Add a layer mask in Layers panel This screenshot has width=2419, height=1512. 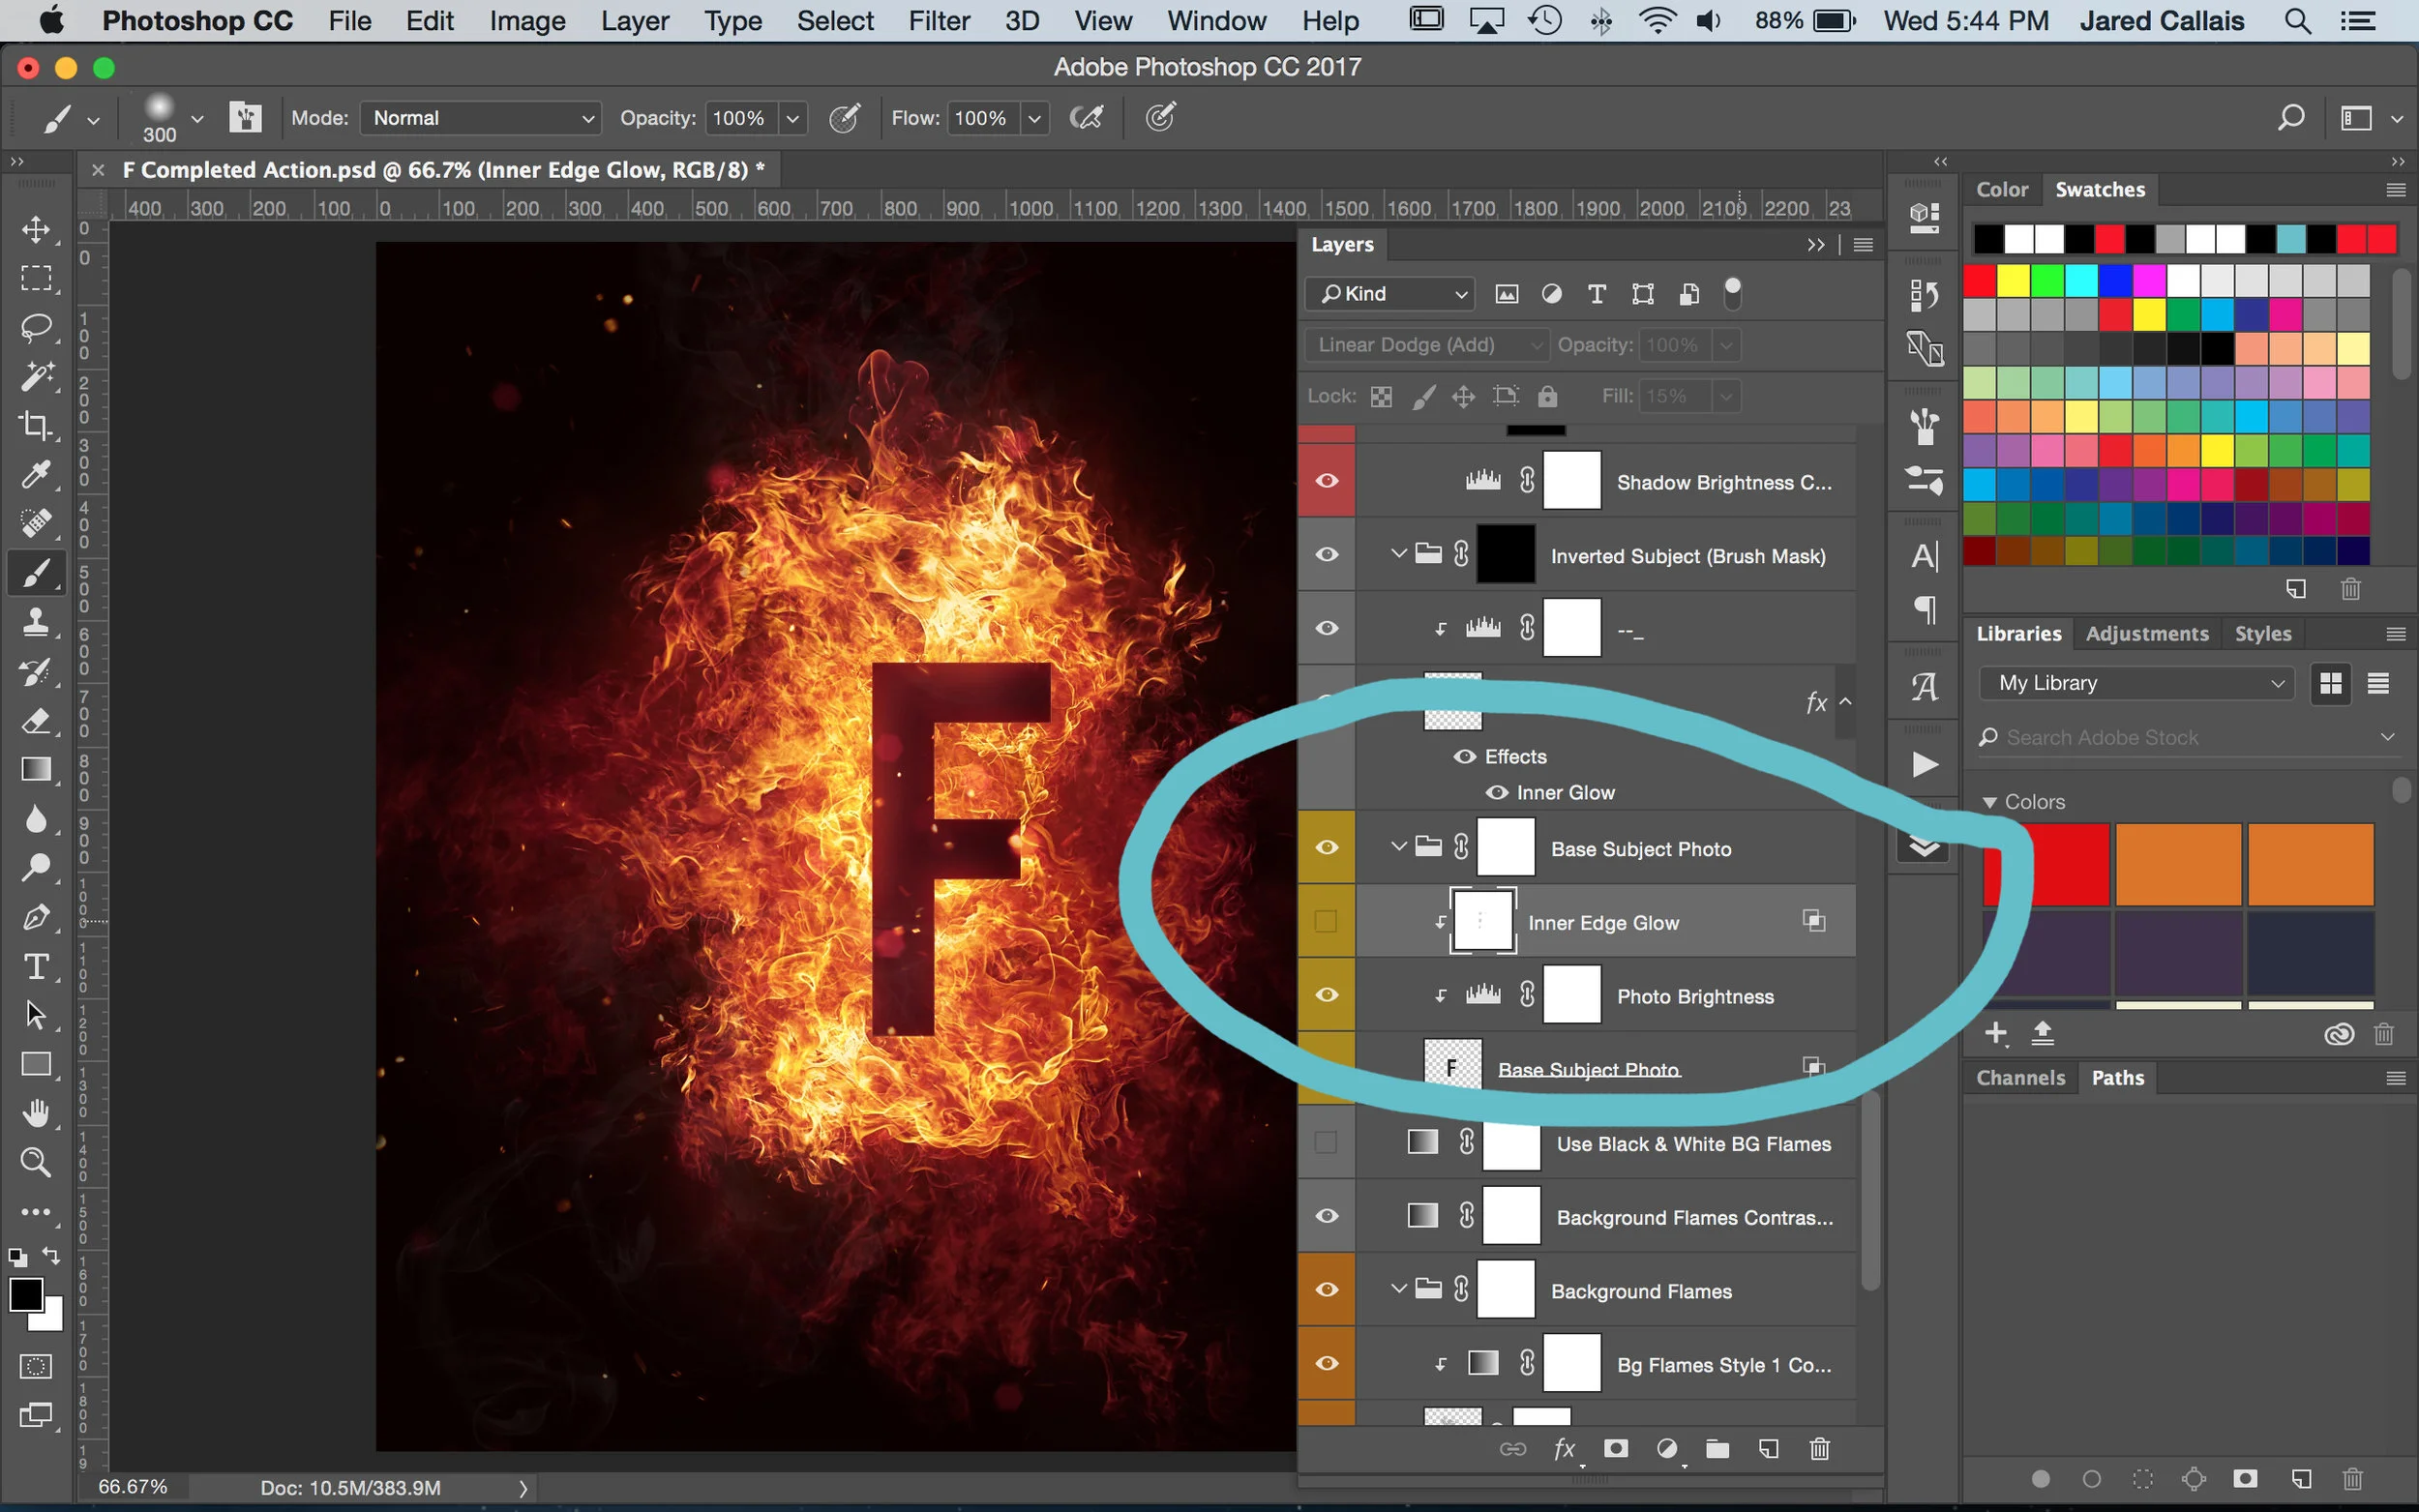pyautogui.click(x=1616, y=1449)
